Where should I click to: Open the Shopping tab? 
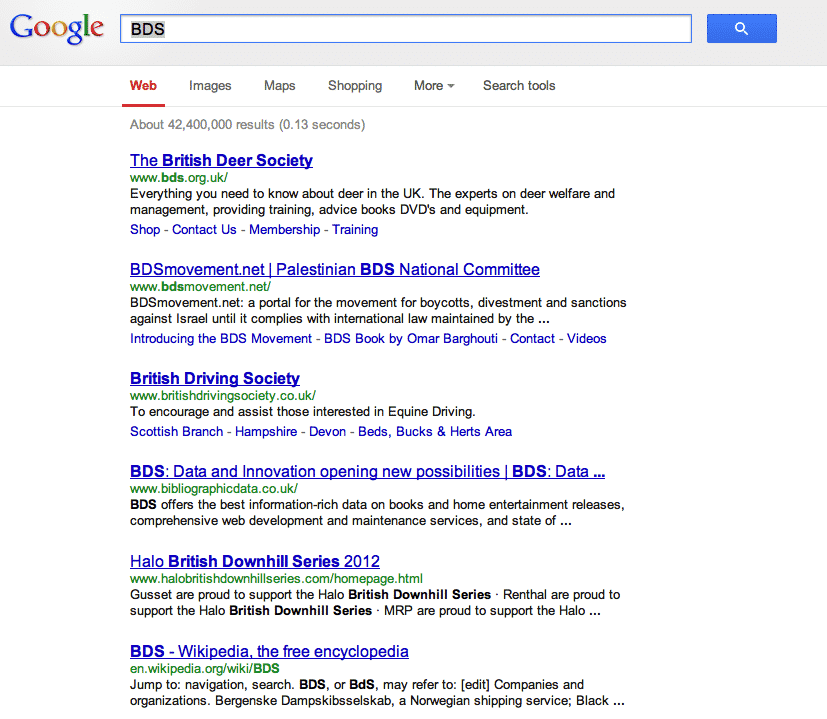coord(355,85)
